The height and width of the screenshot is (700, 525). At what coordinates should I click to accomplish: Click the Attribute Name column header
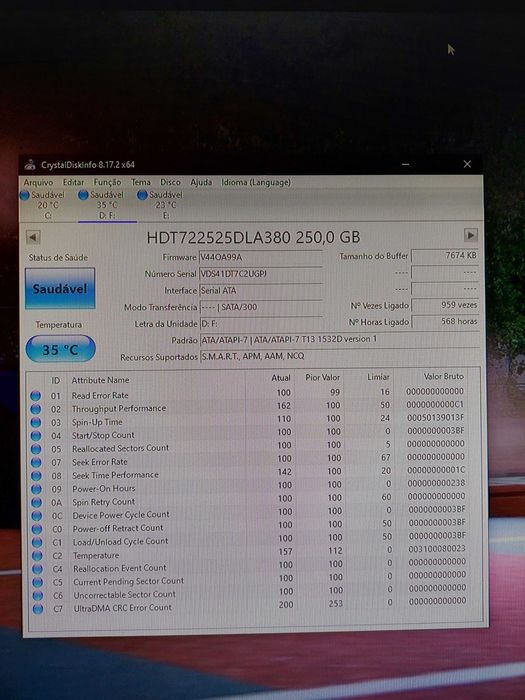point(100,380)
